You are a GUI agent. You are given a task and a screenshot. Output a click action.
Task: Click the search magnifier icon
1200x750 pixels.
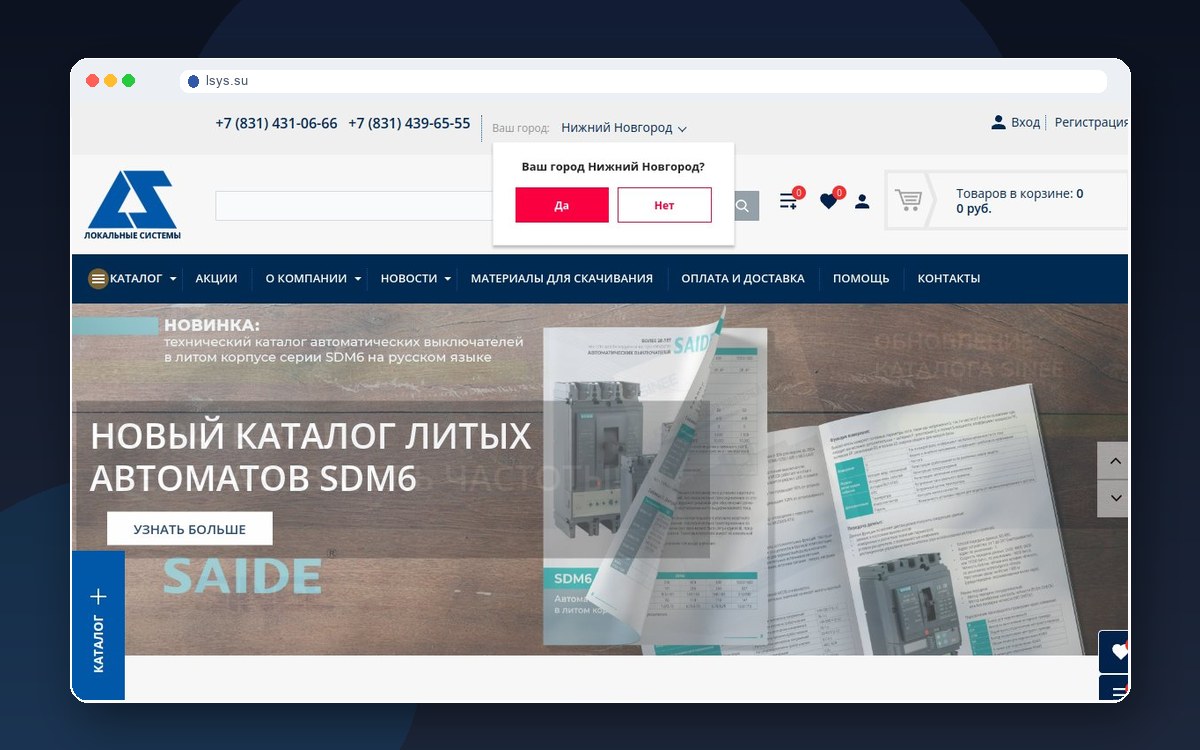[744, 206]
